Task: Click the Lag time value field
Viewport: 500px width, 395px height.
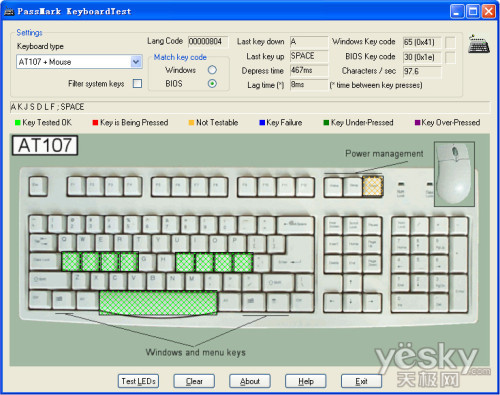Action: [x=309, y=84]
